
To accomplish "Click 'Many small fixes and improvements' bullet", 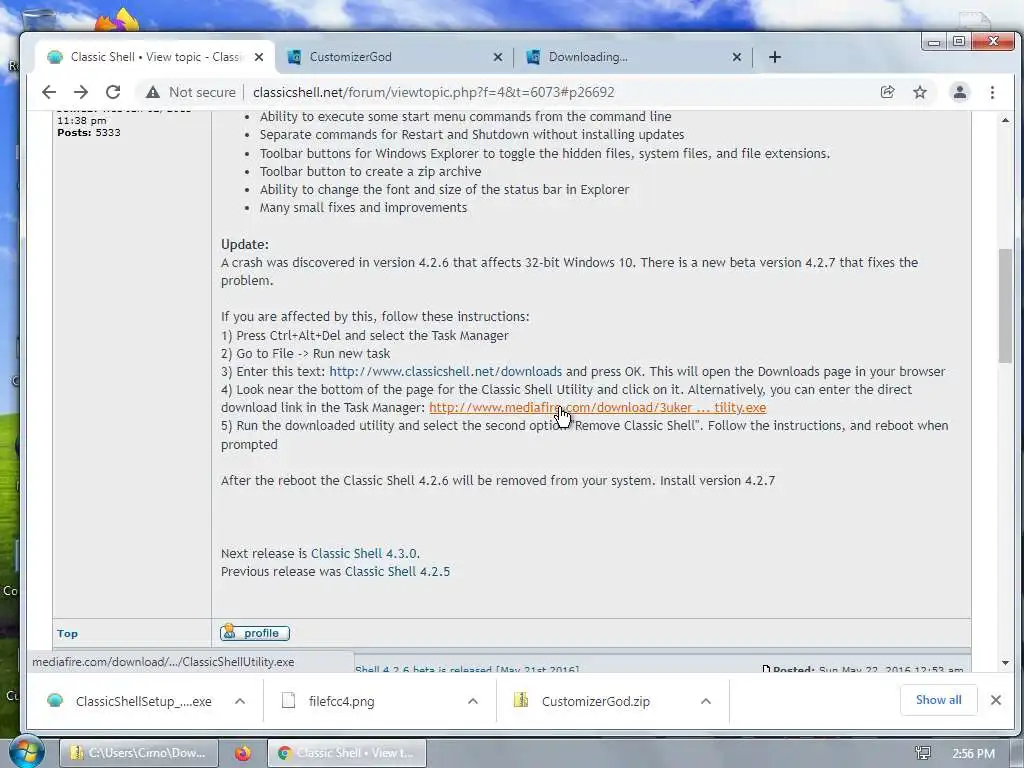I will click(363, 208).
